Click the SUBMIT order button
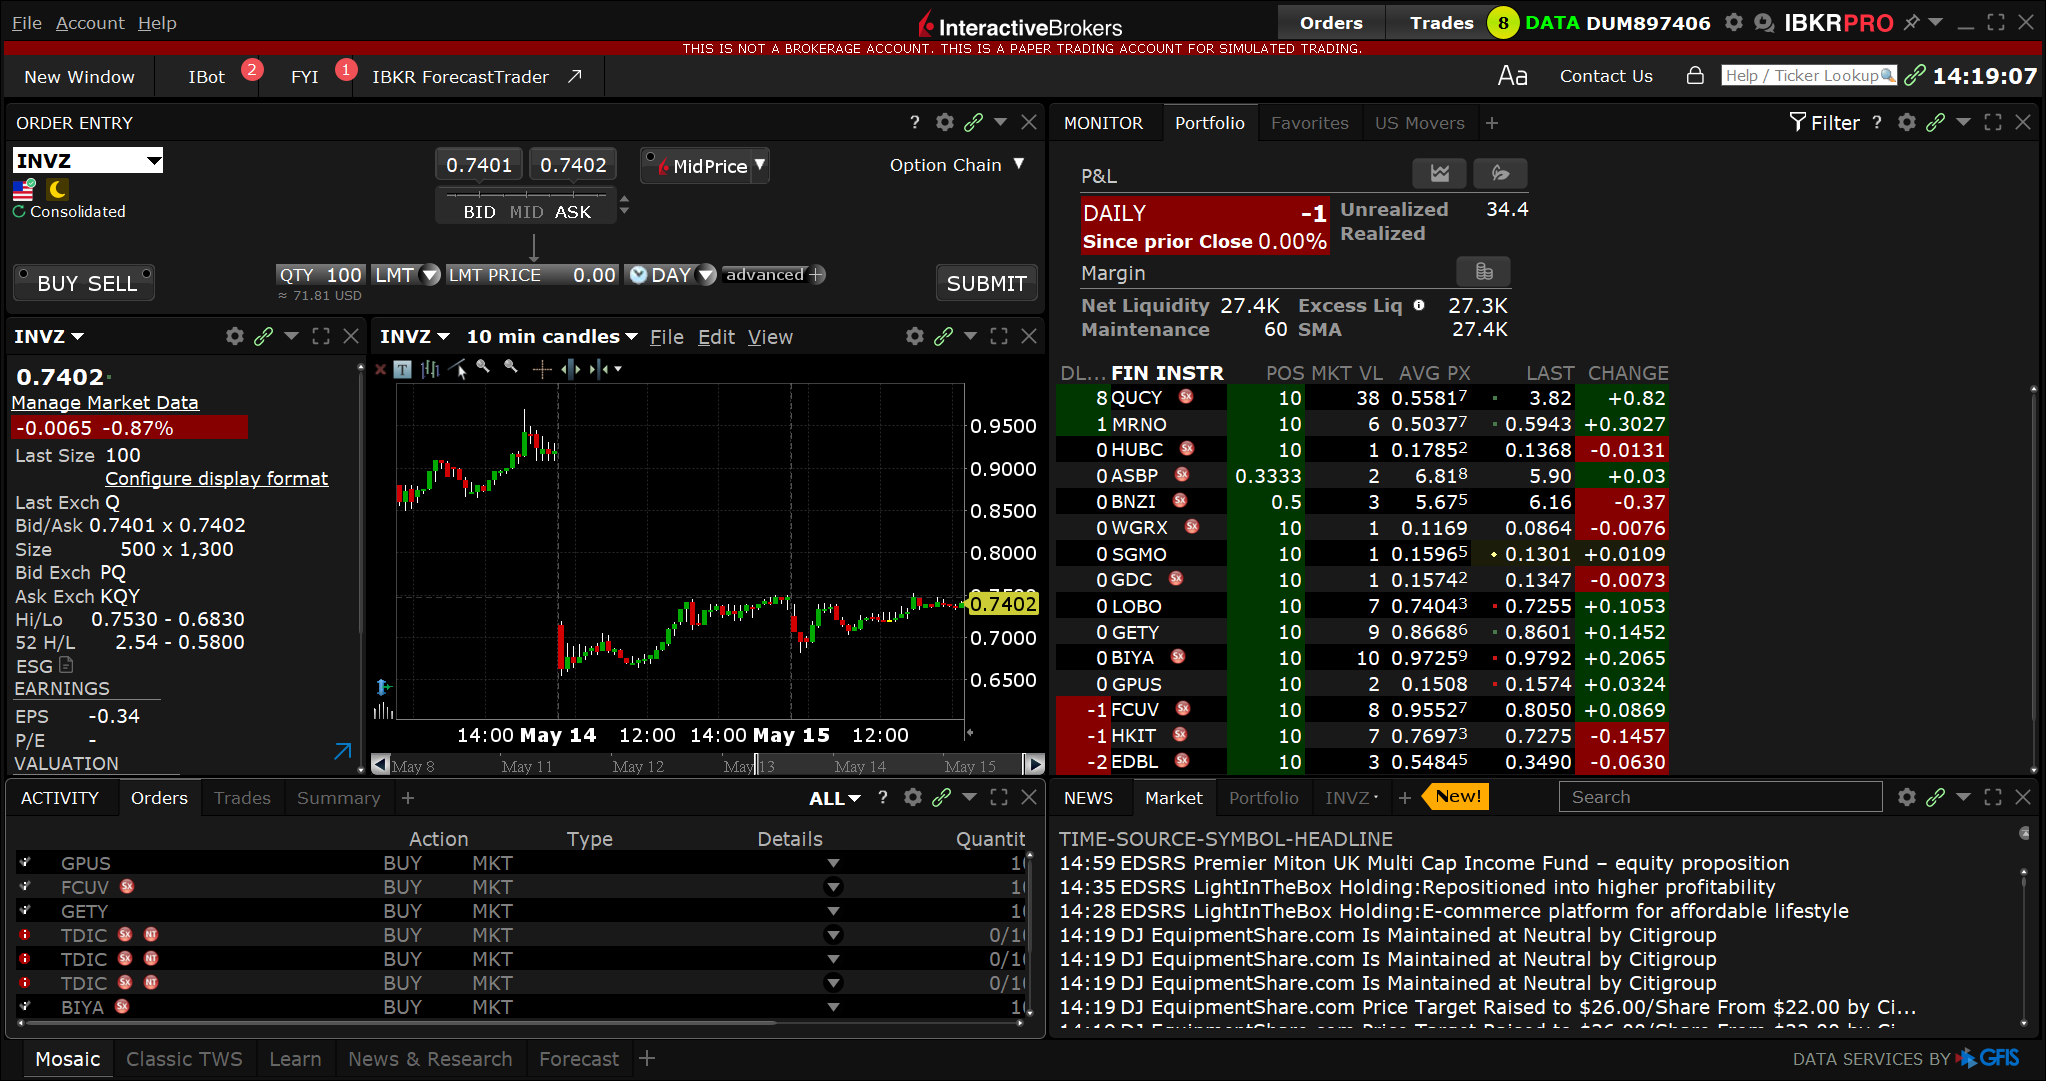Image resolution: width=2046 pixels, height=1081 pixels. [x=986, y=283]
